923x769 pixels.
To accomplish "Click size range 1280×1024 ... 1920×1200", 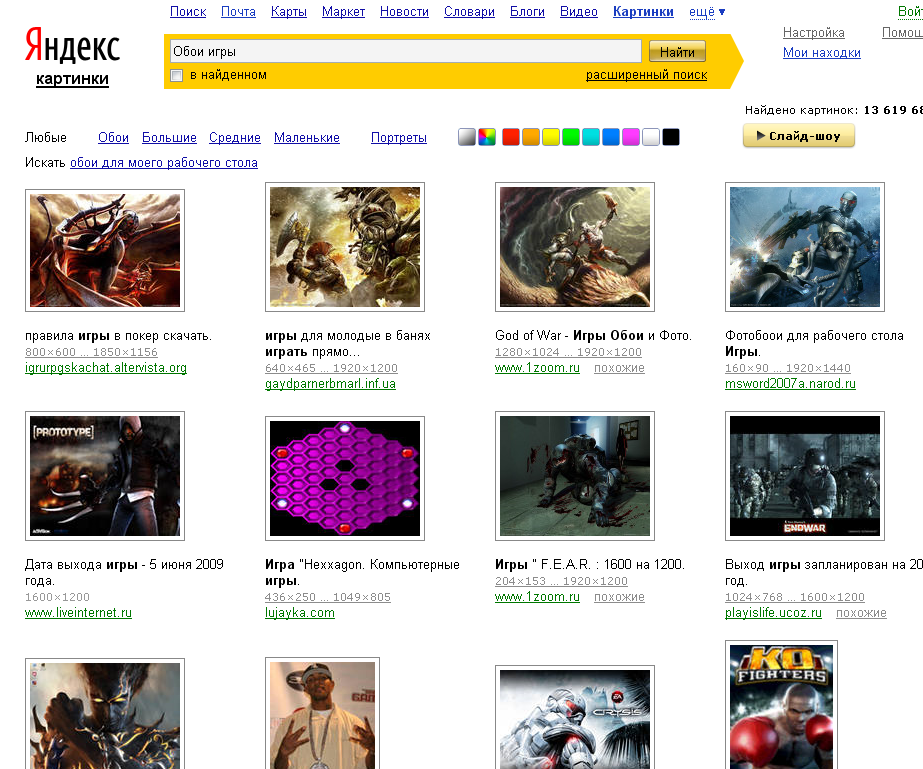I will point(568,352).
